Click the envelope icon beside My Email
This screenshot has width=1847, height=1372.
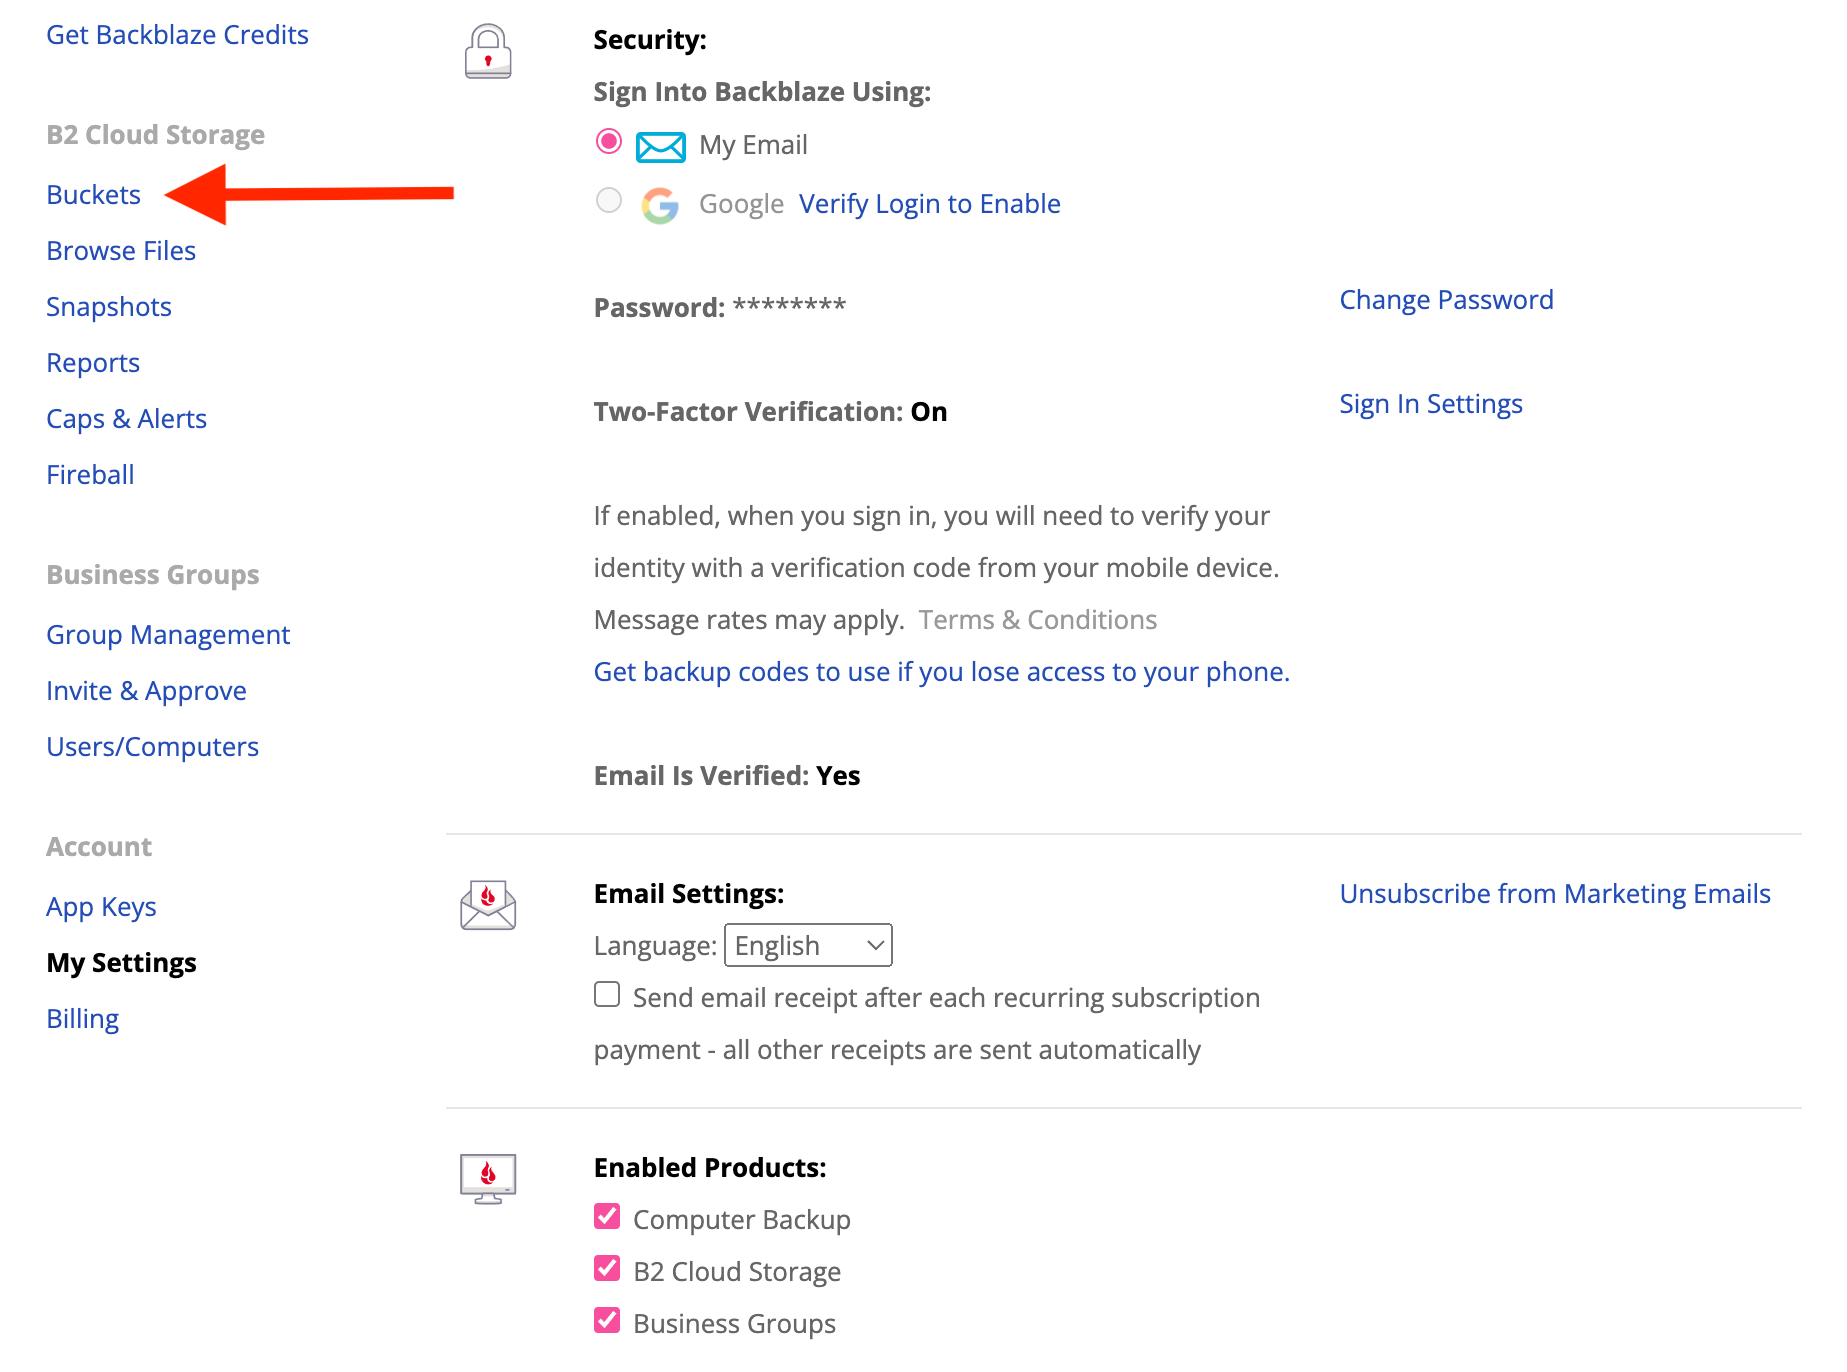coord(661,147)
